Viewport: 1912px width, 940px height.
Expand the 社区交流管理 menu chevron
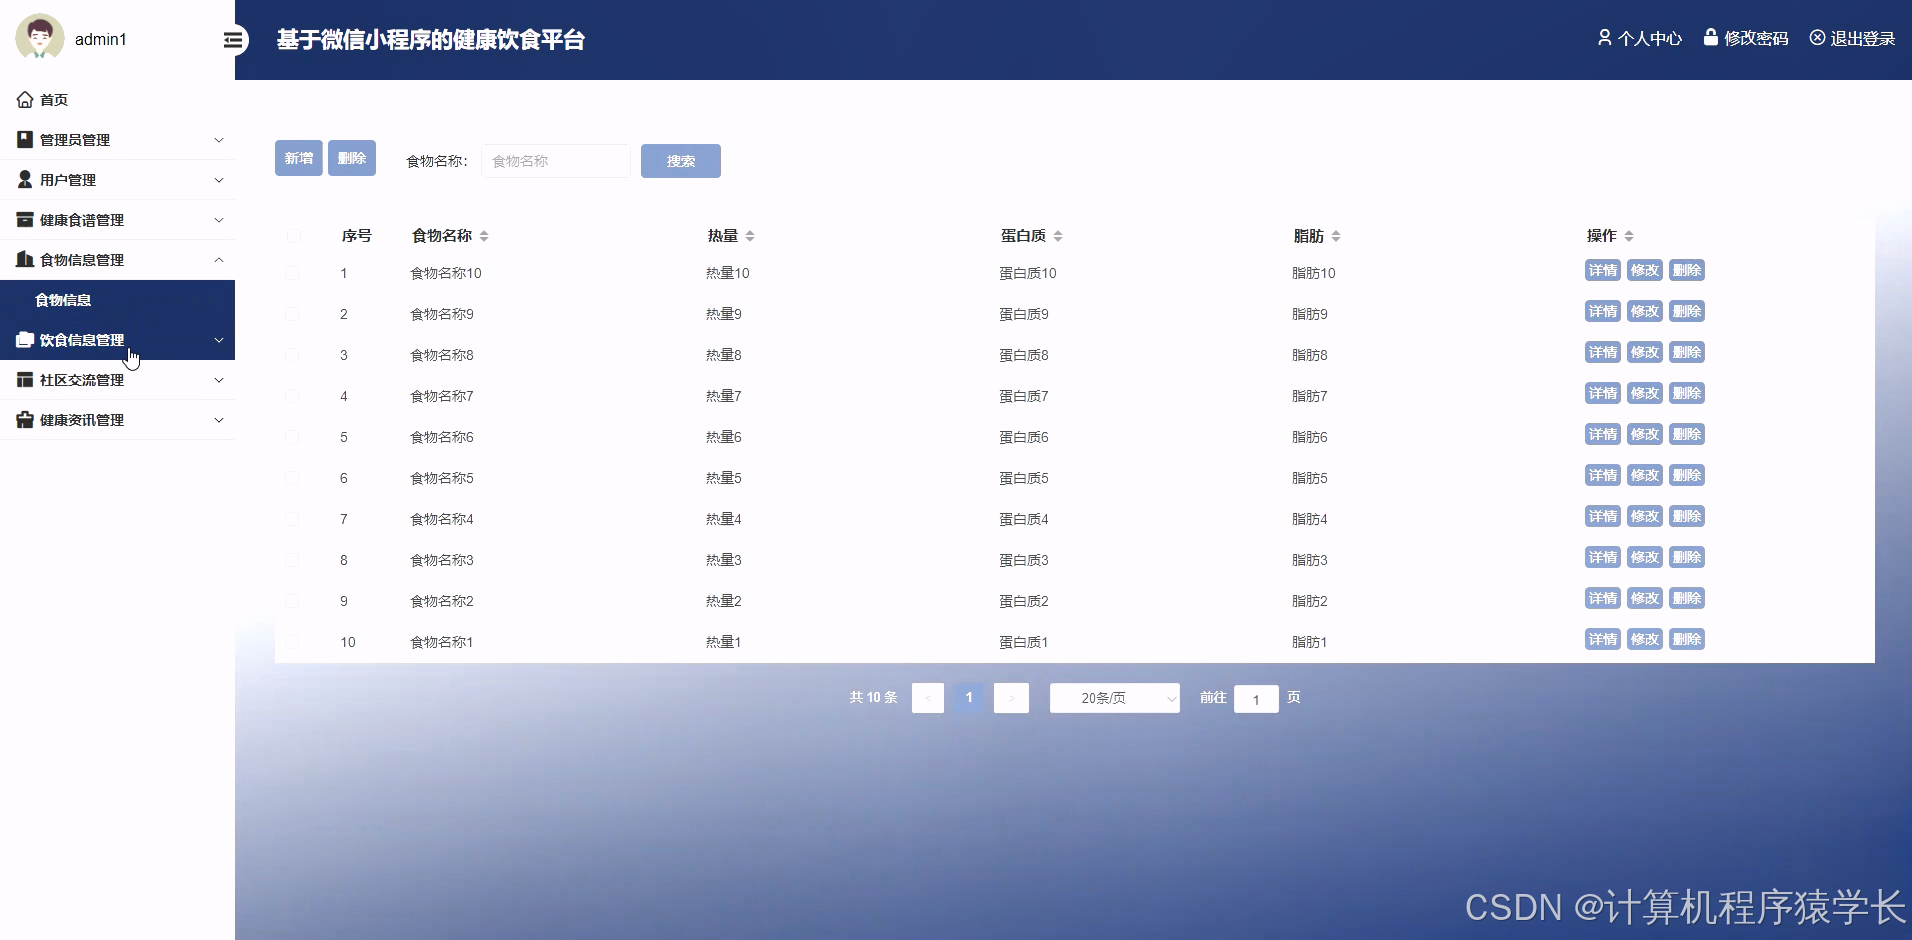coord(218,380)
